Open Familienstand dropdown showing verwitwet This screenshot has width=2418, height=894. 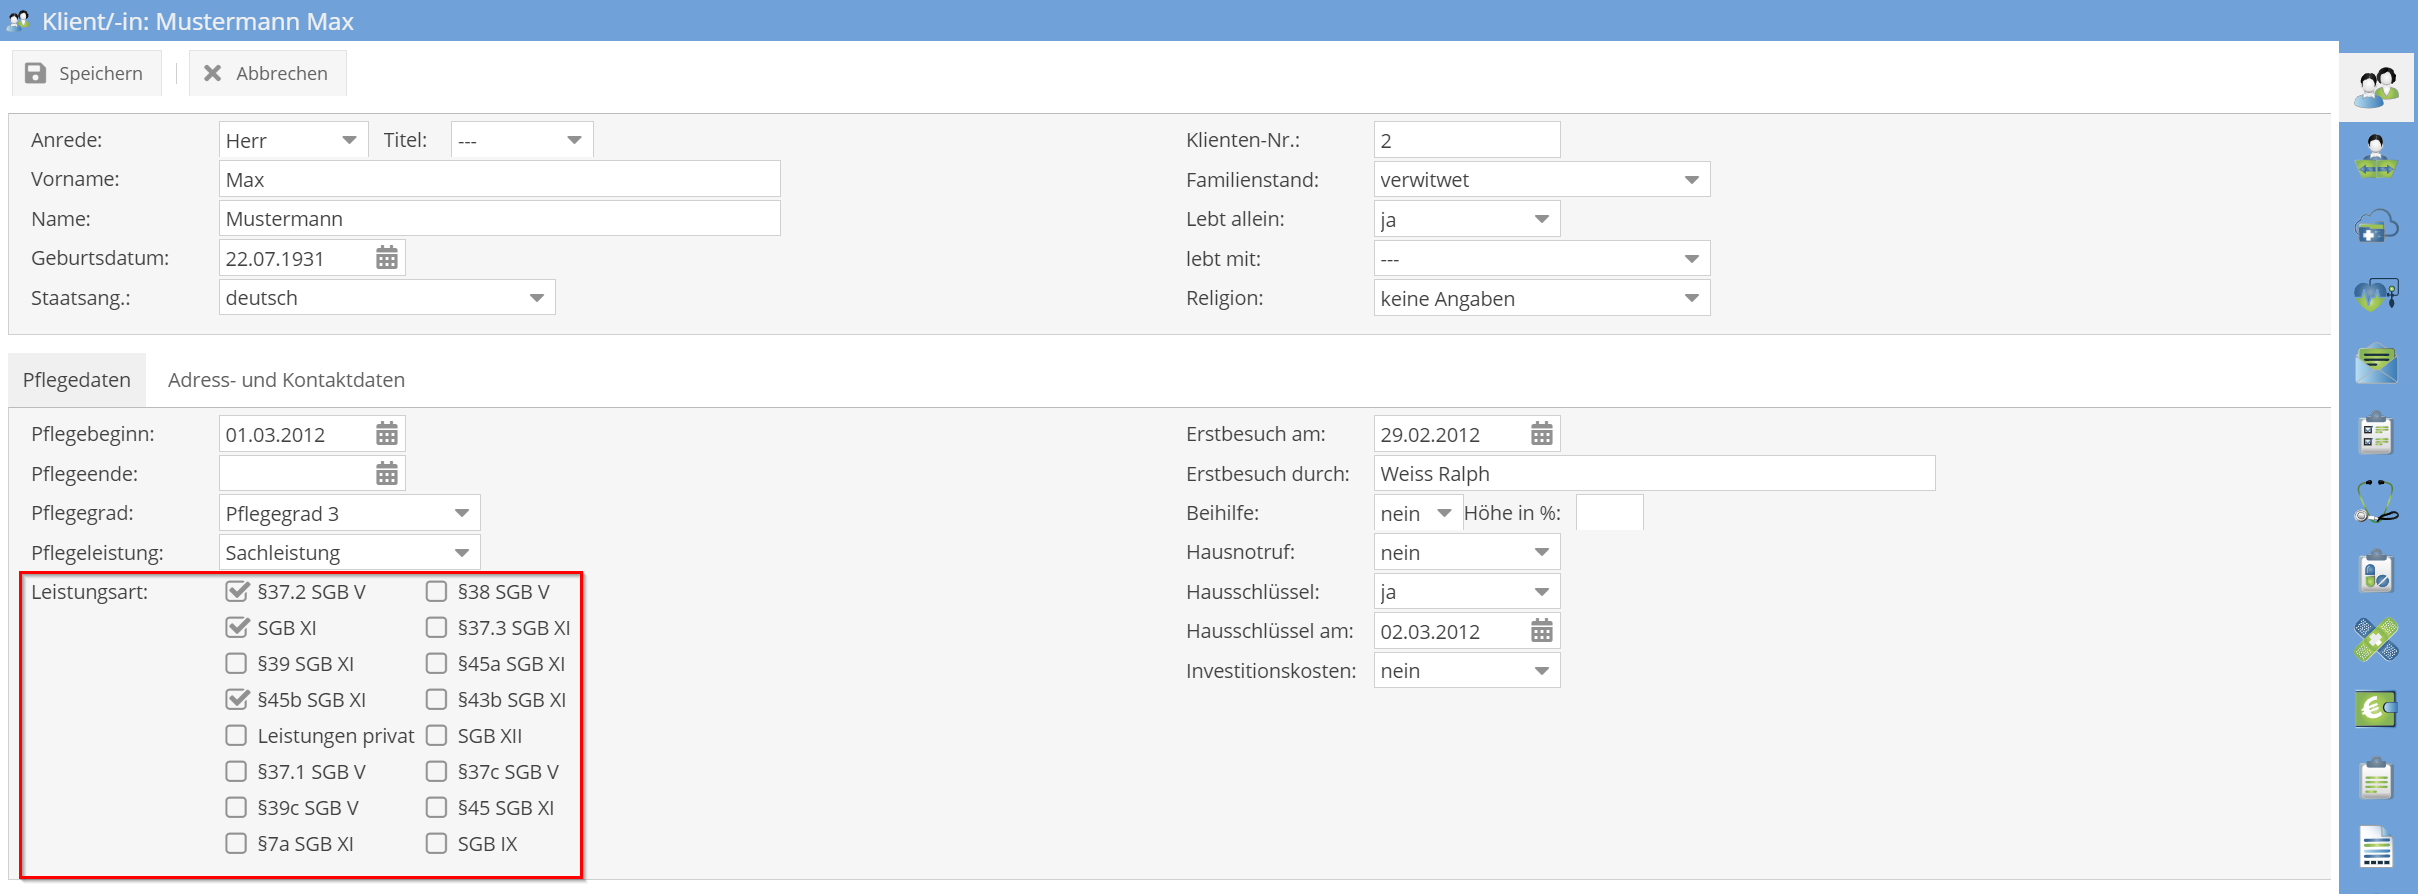tap(1542, 180)
